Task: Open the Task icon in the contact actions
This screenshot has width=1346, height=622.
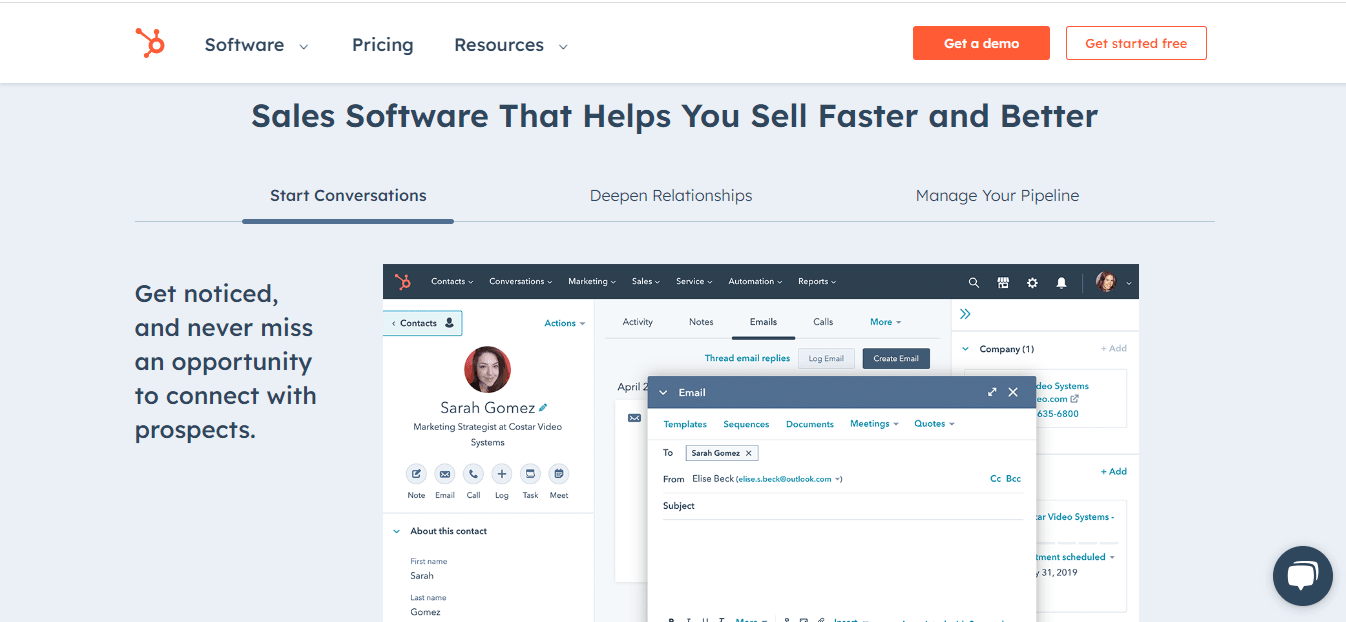Action: (x=530, y=473)
